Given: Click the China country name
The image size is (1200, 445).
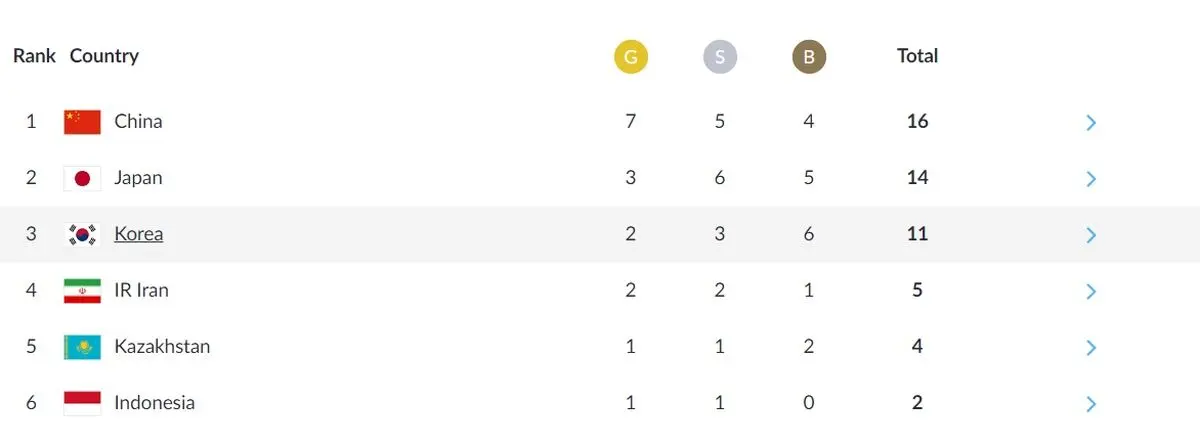Looking at the screenshot, I should point(138,121).
